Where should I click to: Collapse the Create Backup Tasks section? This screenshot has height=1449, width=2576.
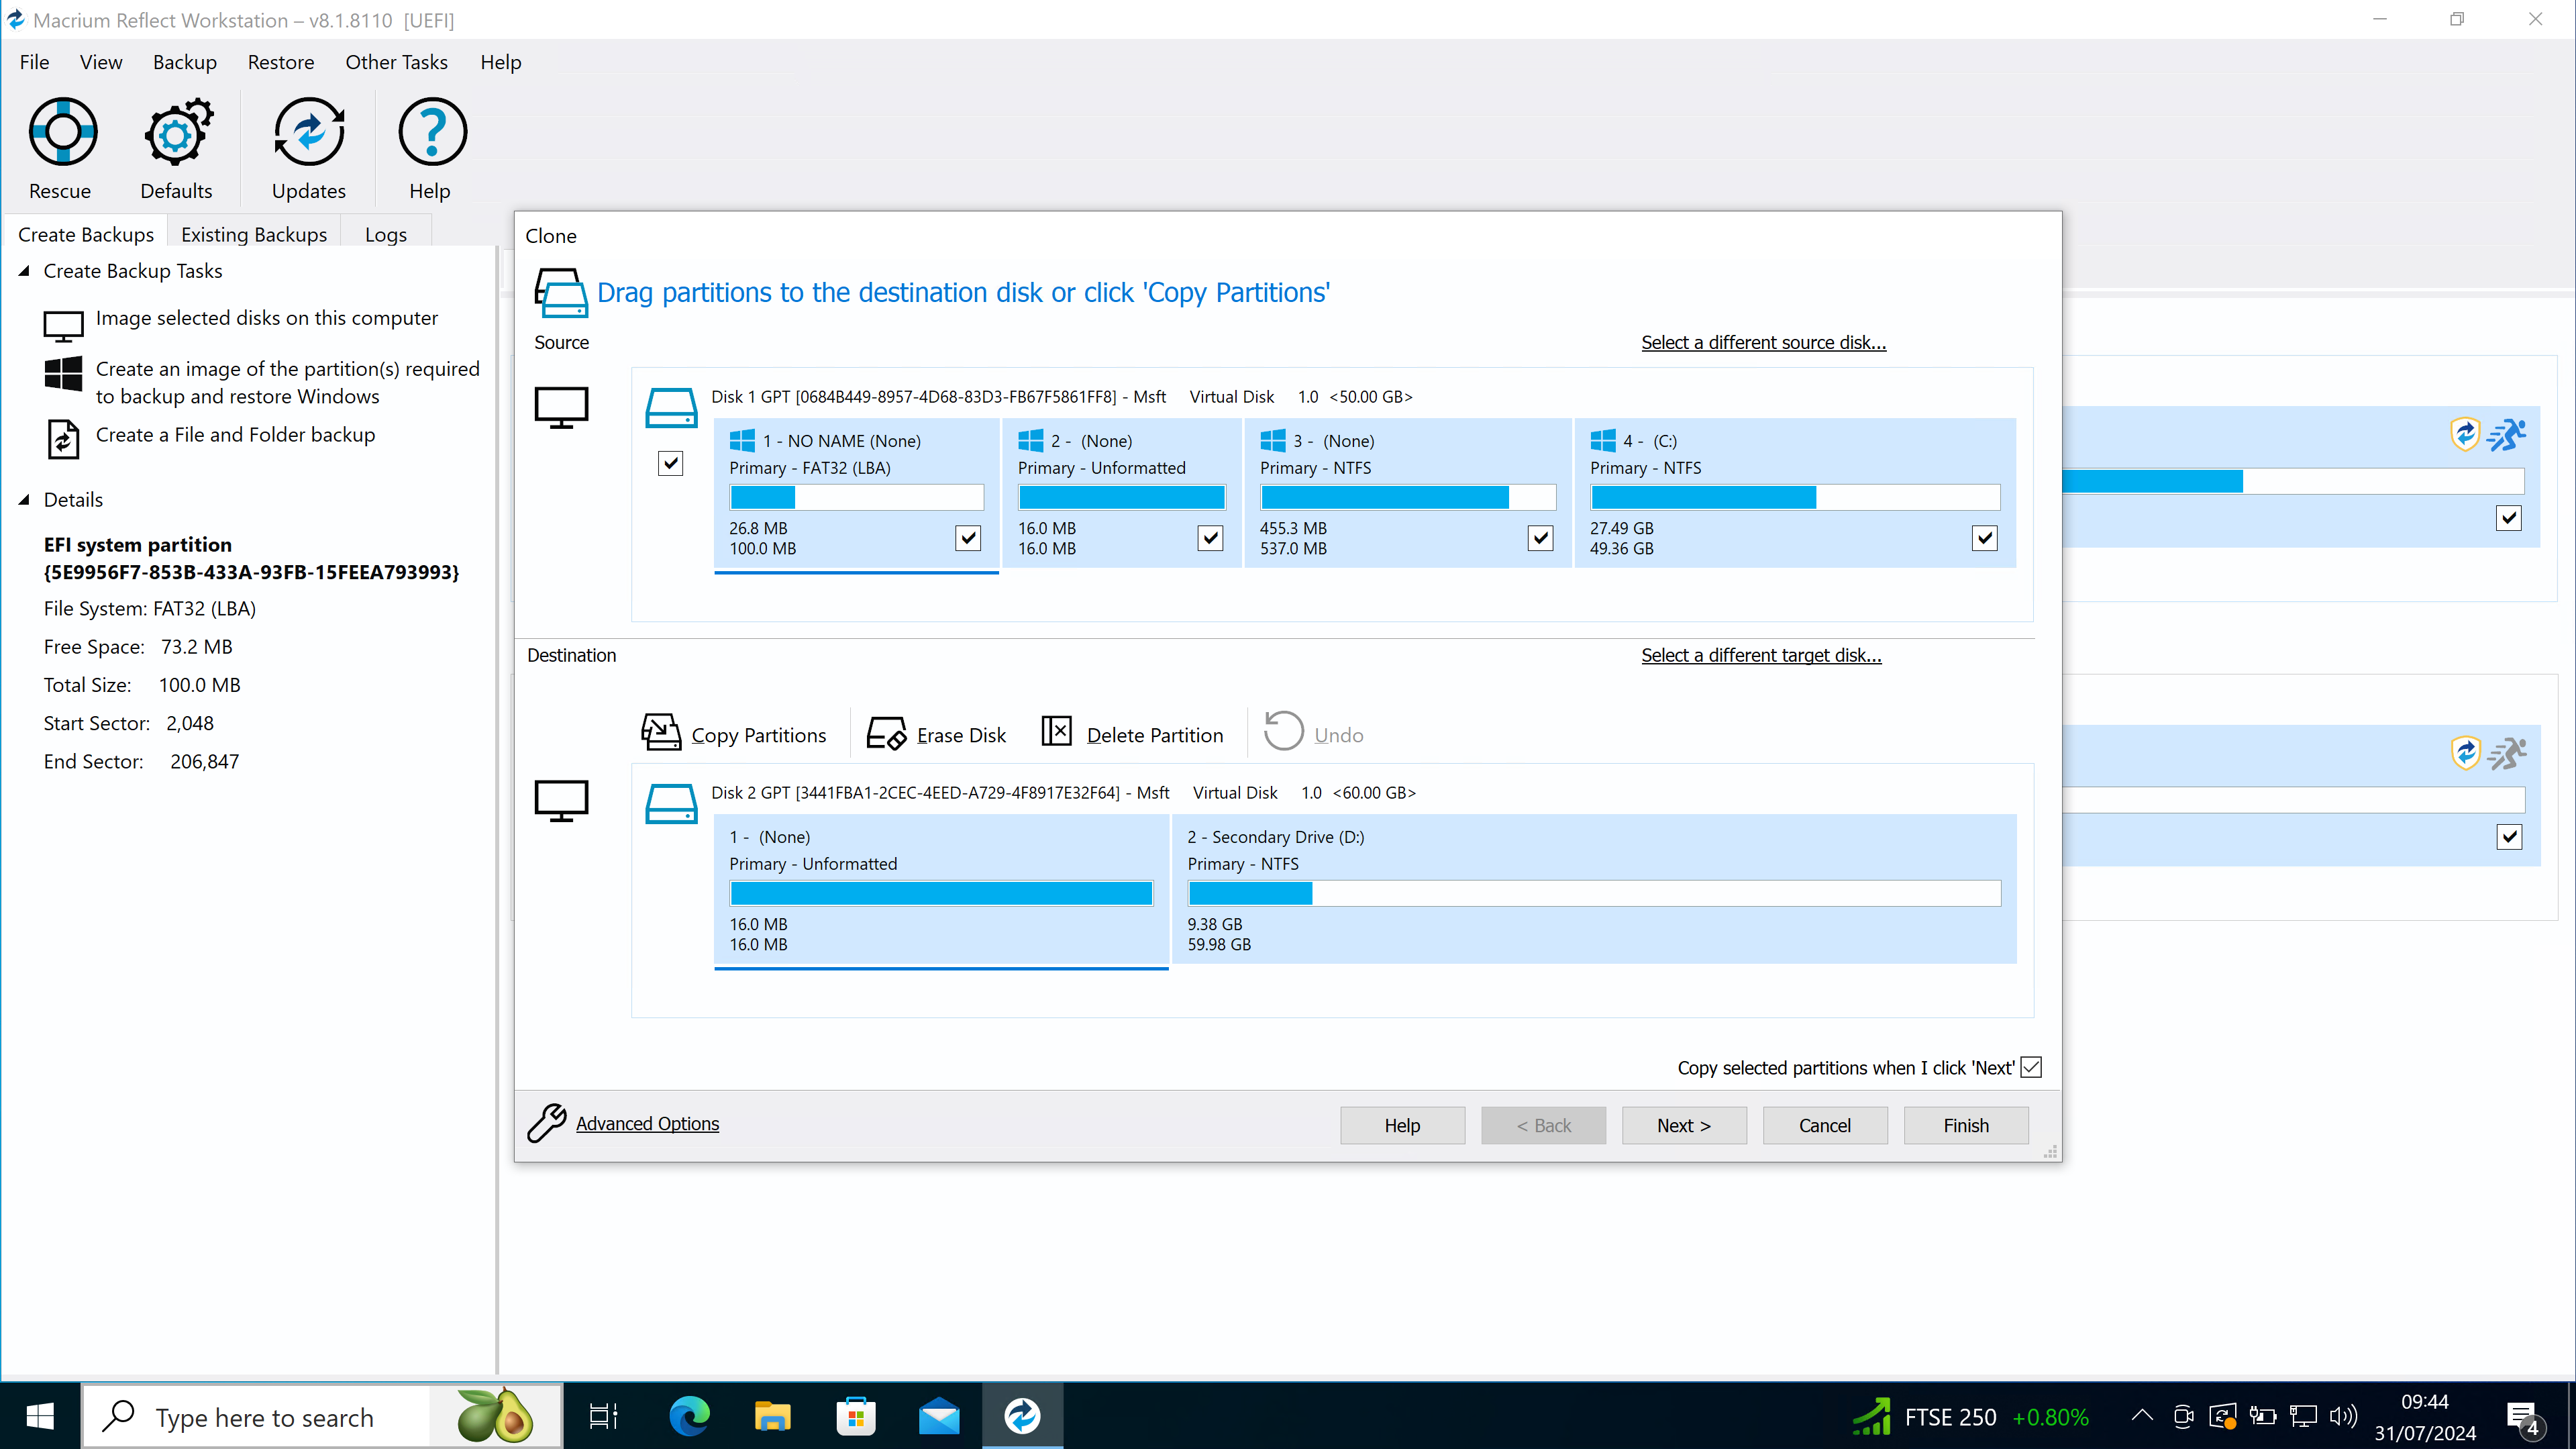[x=24, y=269]
